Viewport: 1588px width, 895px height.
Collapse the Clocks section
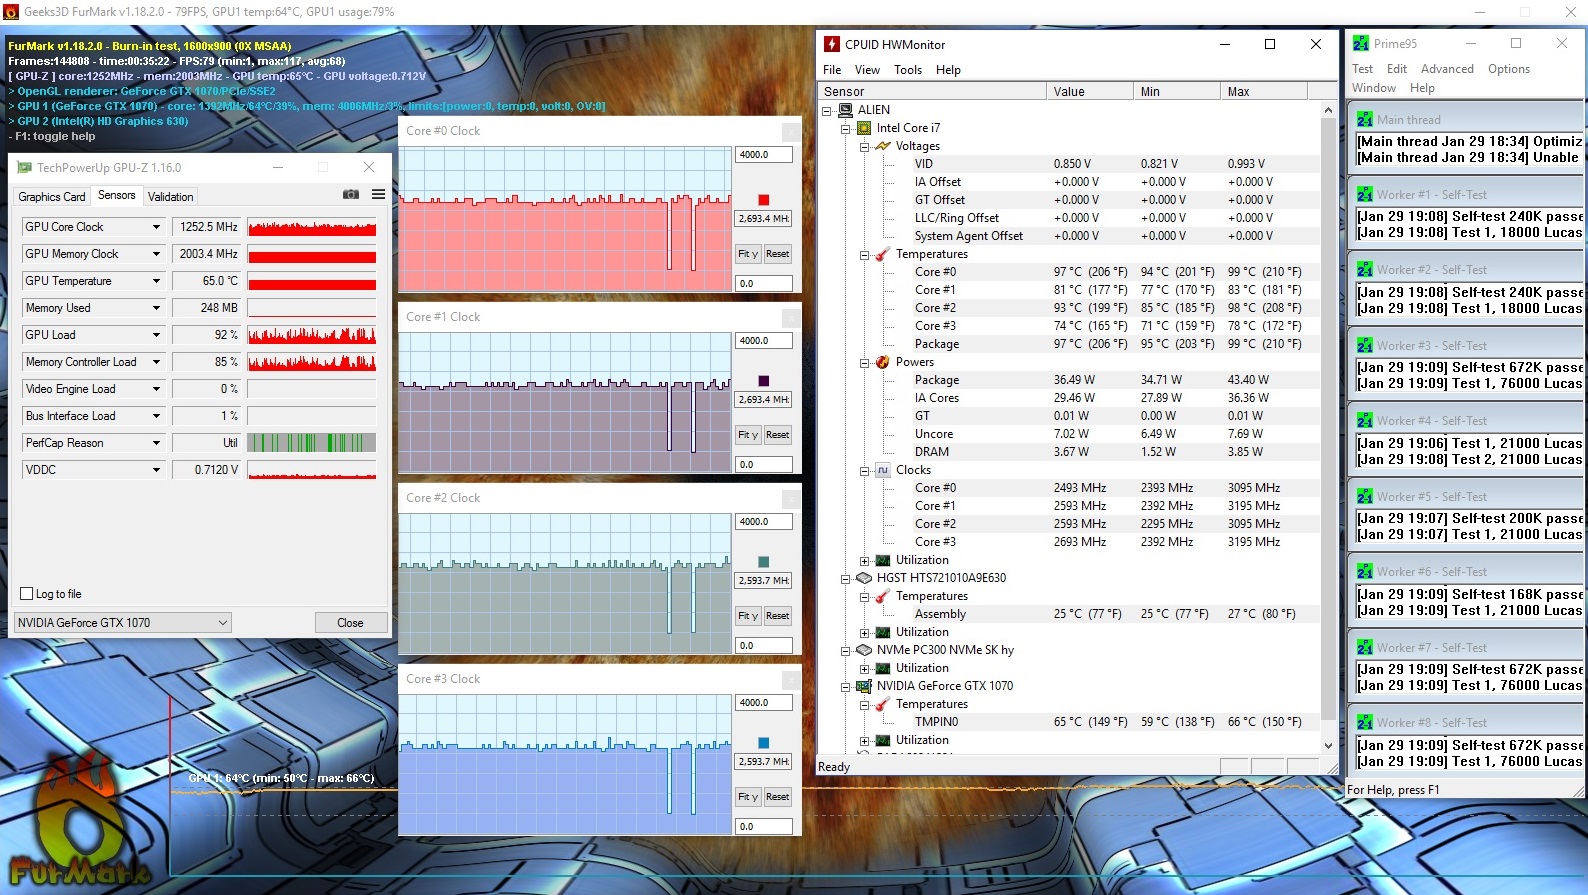point(865,470)
